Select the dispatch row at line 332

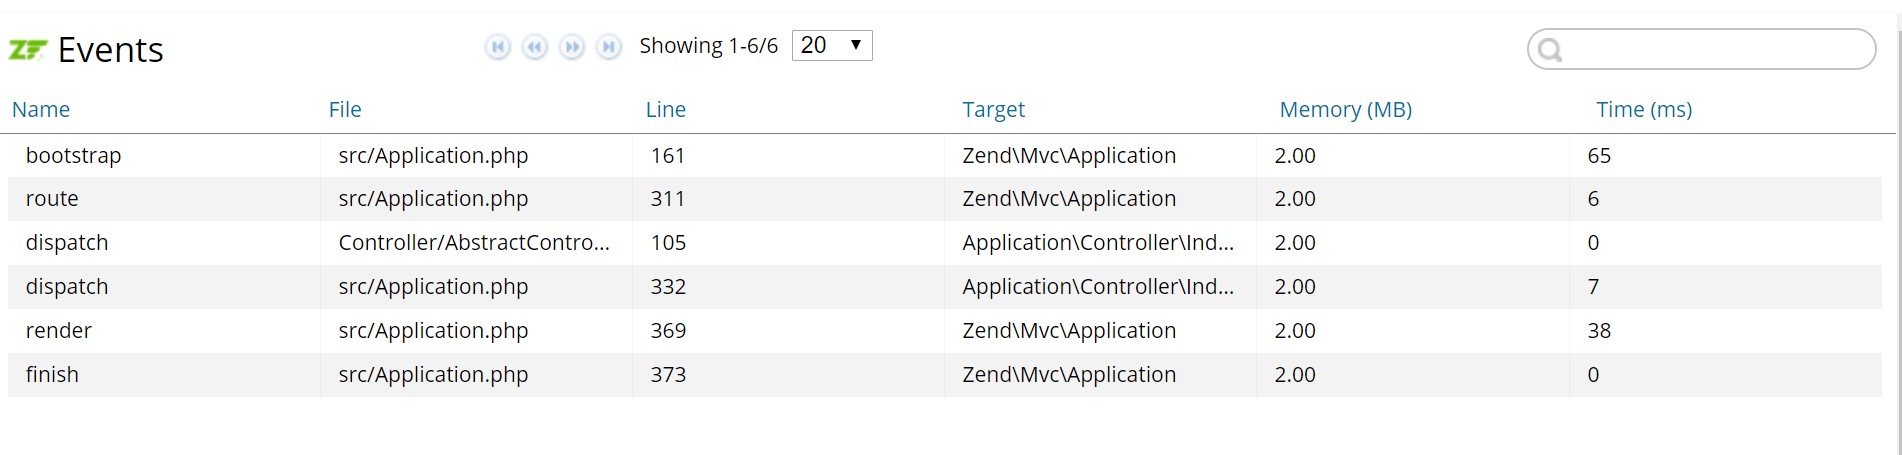(945, 287)
